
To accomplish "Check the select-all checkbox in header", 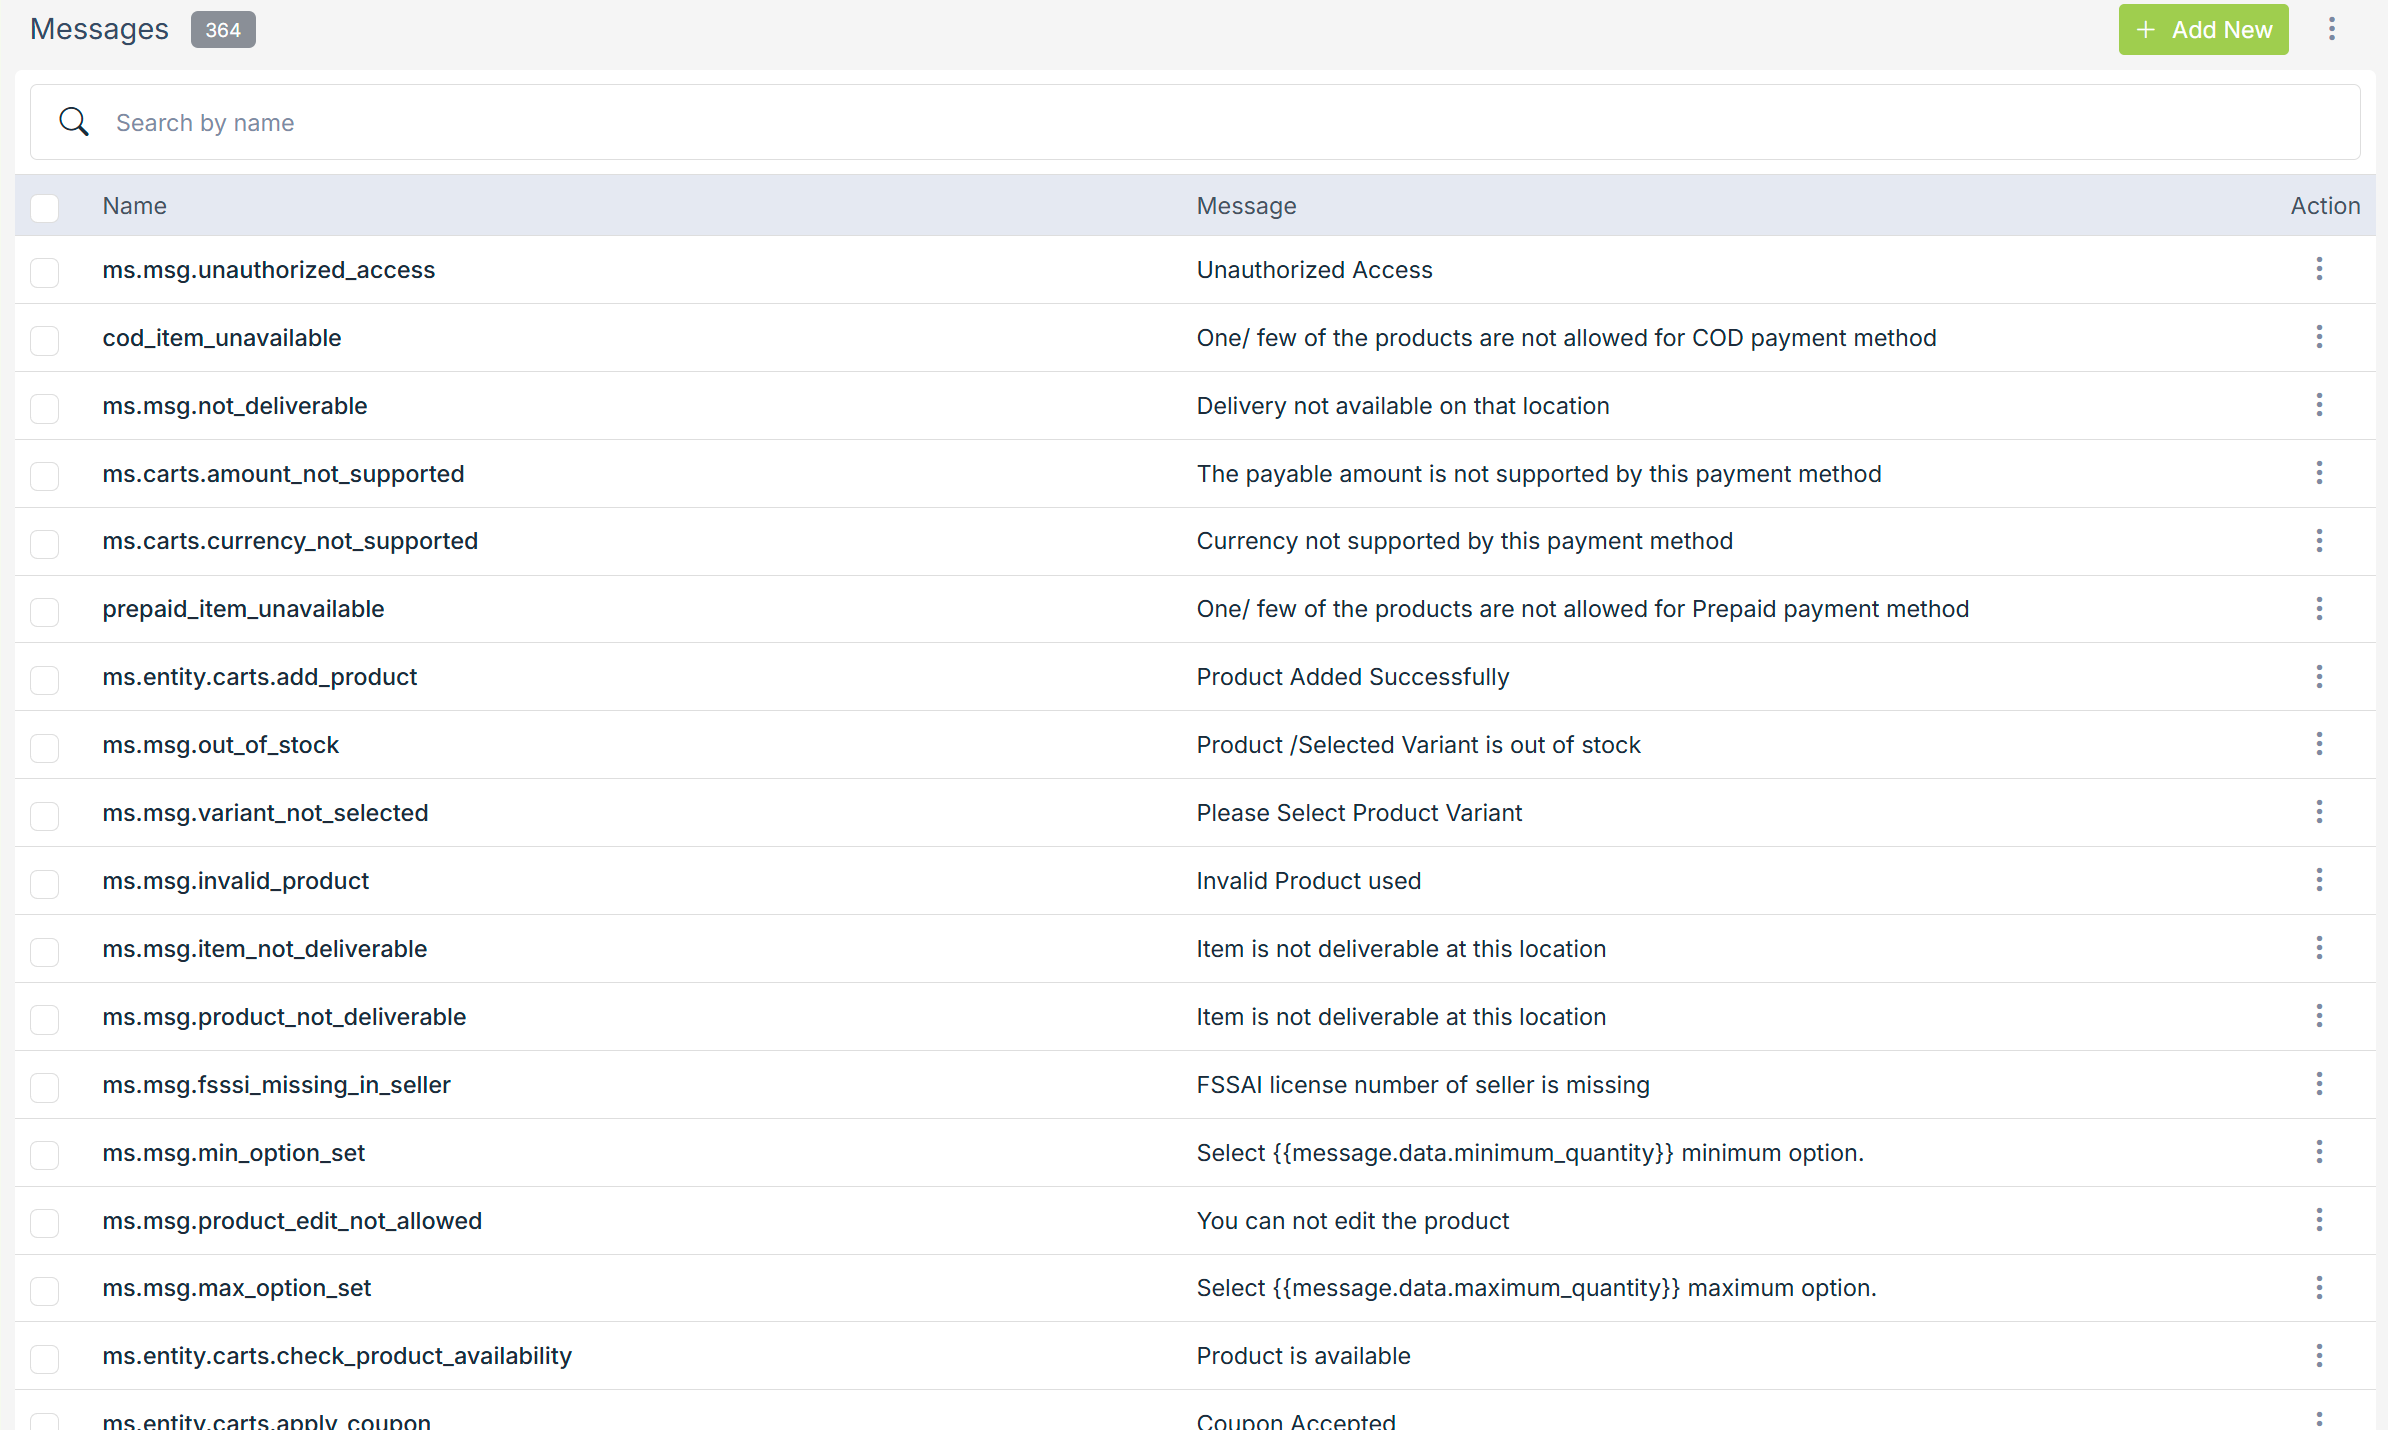I will pyautogui.click(x=45, y=207).
